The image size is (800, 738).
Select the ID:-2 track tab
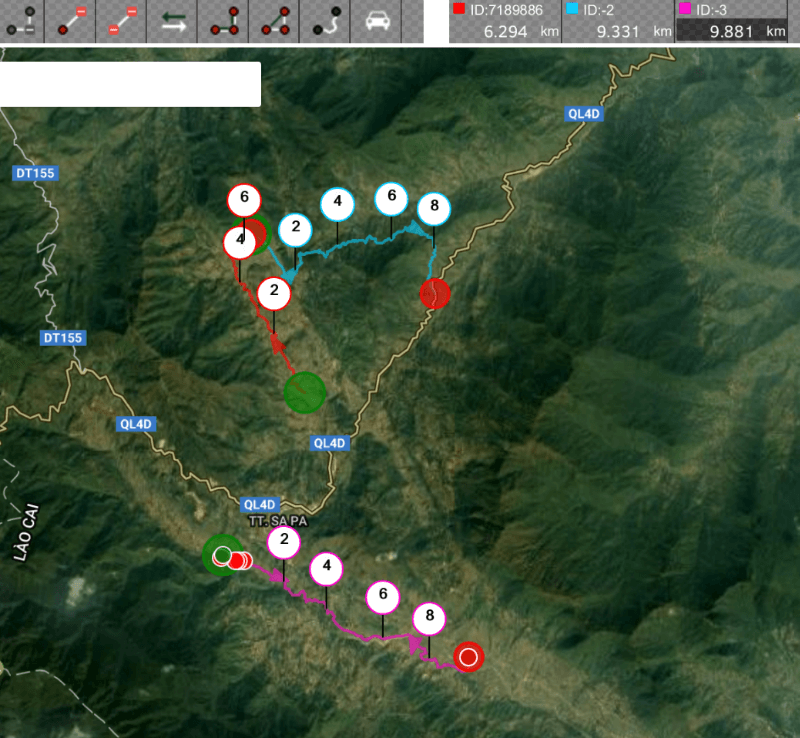point(617,21)
